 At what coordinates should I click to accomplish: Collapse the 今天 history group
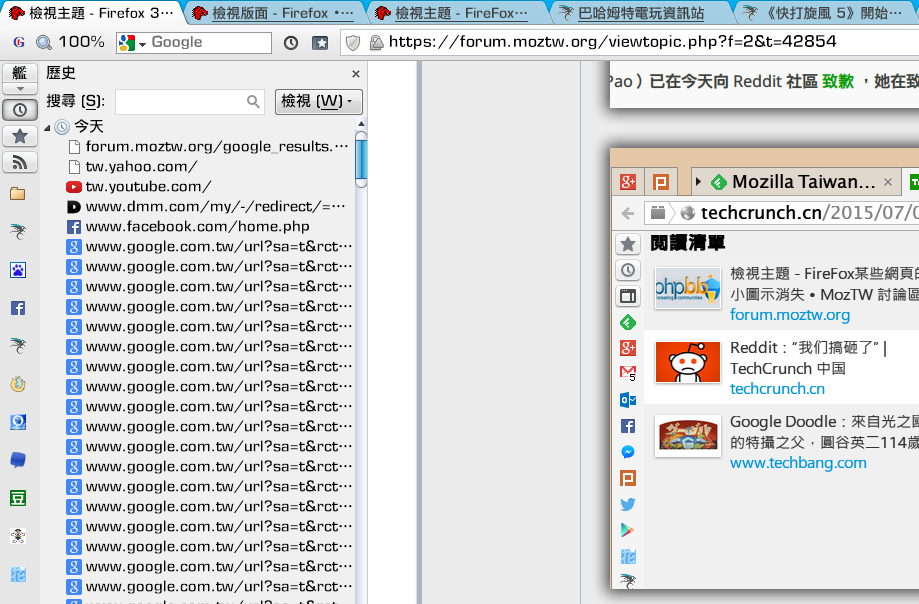48,127
